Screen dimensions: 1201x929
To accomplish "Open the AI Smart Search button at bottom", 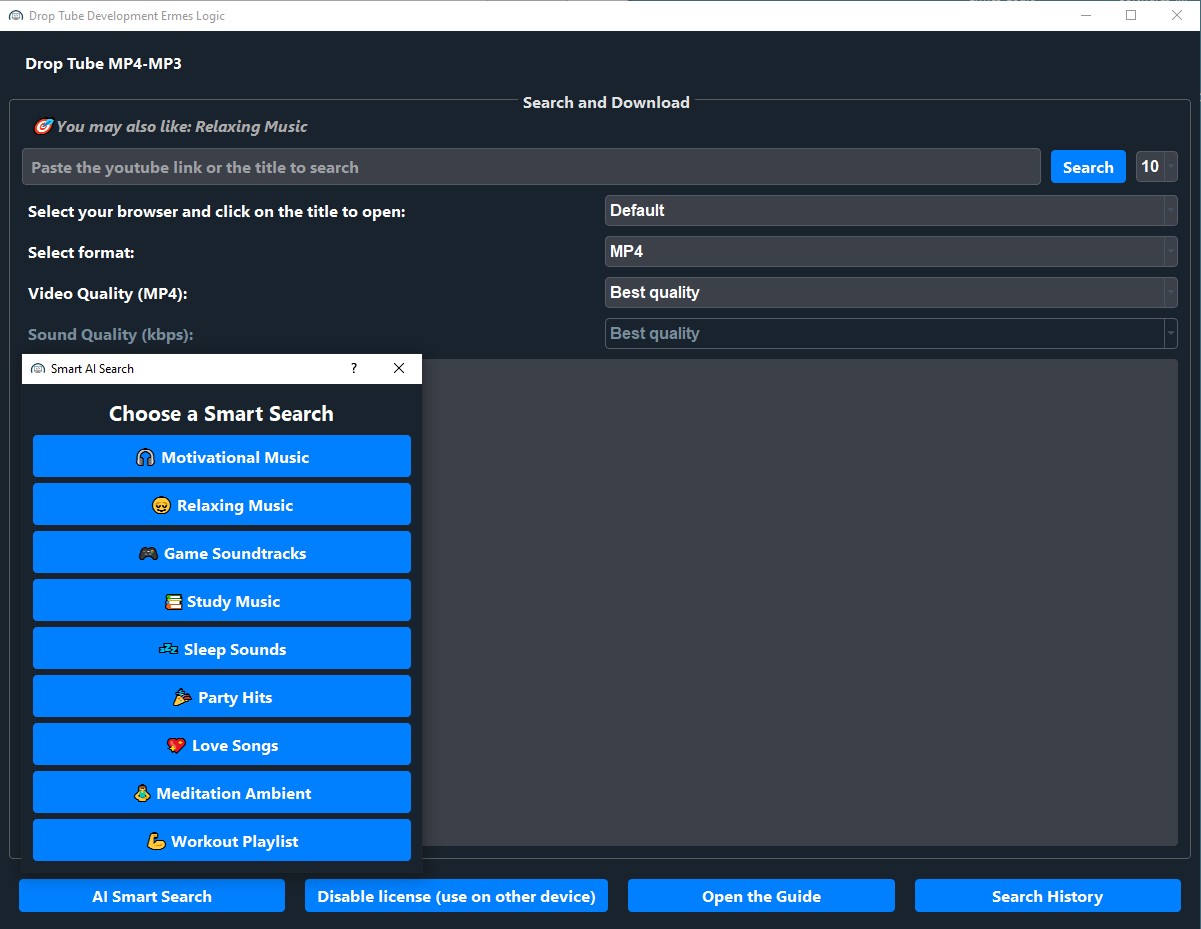I will [152, 897].
